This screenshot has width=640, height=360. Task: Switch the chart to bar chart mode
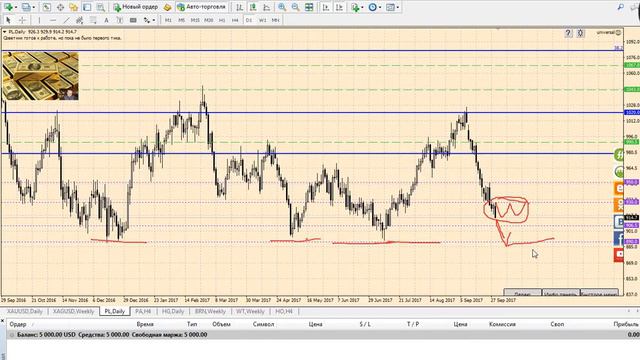tap(240, 7)
